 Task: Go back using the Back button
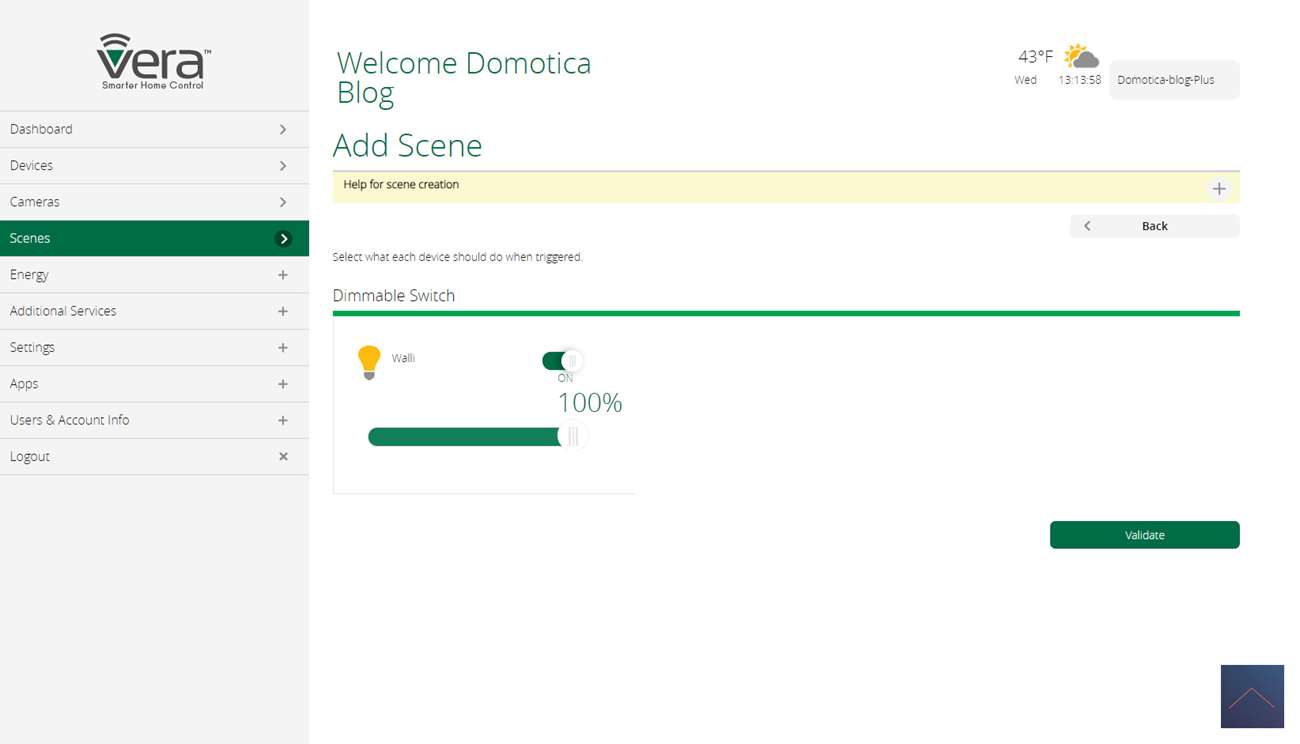tap(1154, 226)
